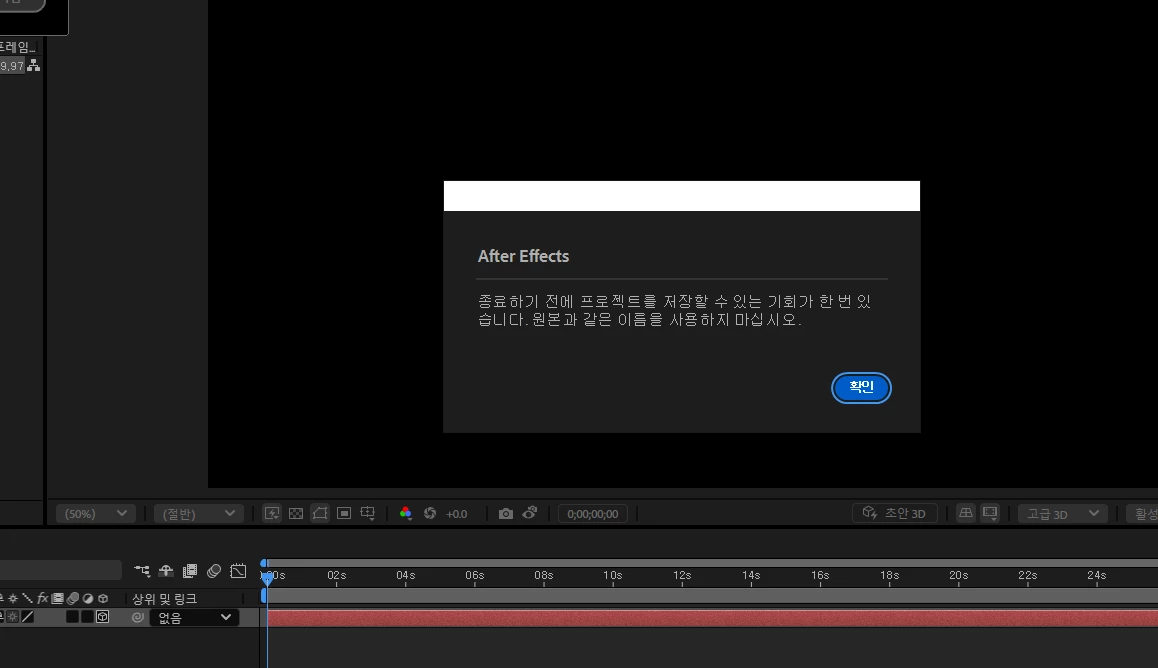Click the show snapshot icon
The height and width of the screenshot is (668, 1158).
530,513
